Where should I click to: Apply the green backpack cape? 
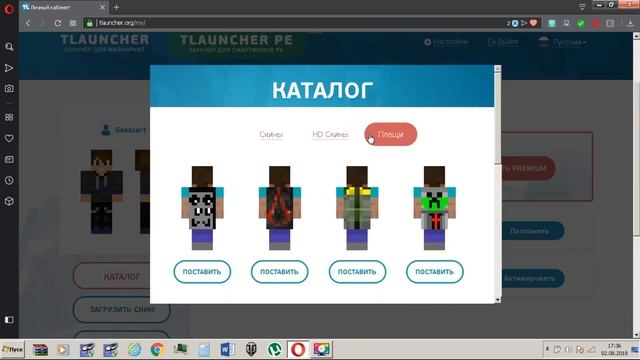coord(357,272)
